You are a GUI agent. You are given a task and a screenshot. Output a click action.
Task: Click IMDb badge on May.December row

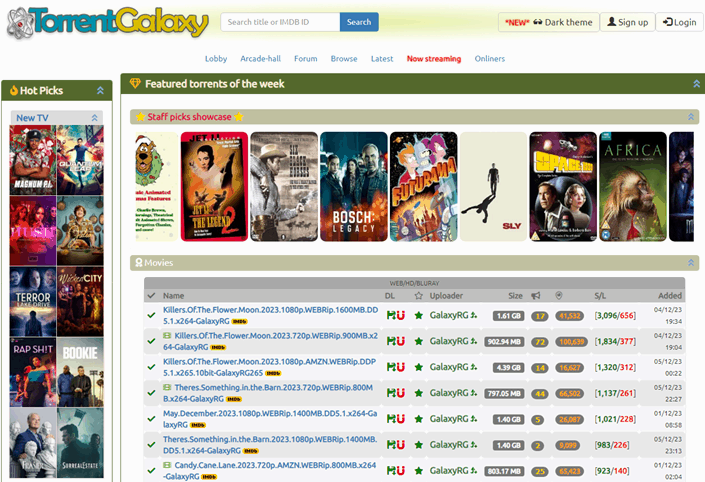click(197, 425)
